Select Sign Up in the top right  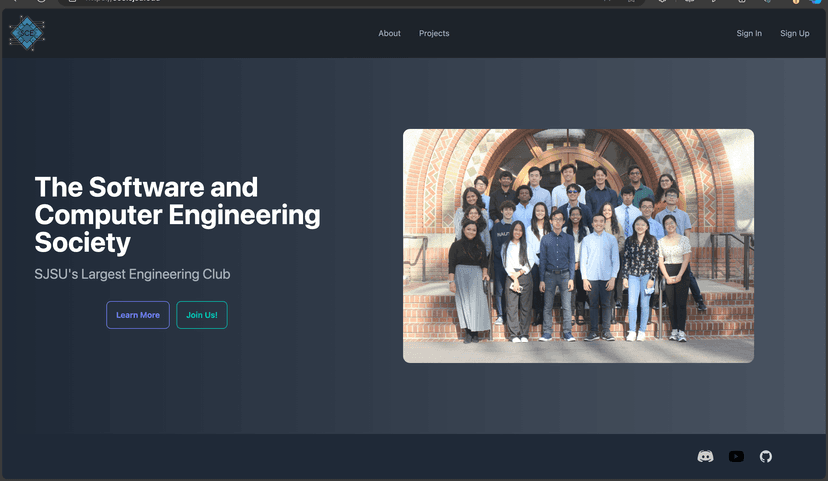(x=795, y=33)
